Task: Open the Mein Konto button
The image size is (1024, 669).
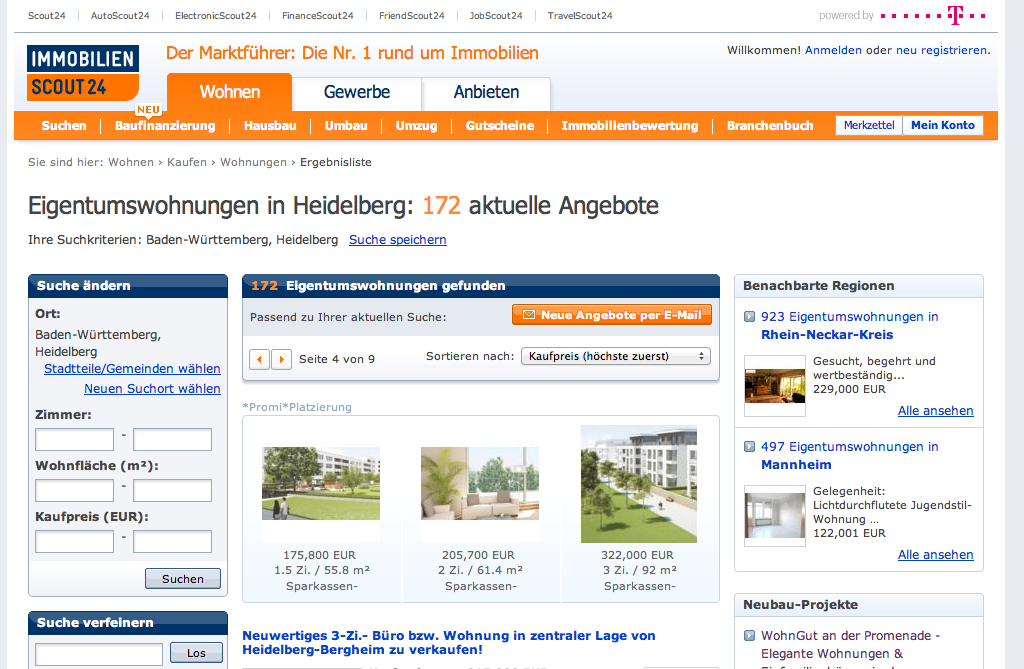Action: tap(943, 125)
